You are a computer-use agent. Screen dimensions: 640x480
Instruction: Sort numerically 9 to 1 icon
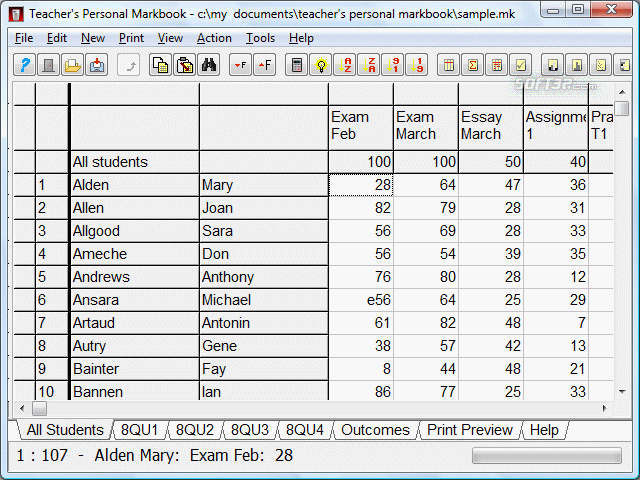coord(393,65)
